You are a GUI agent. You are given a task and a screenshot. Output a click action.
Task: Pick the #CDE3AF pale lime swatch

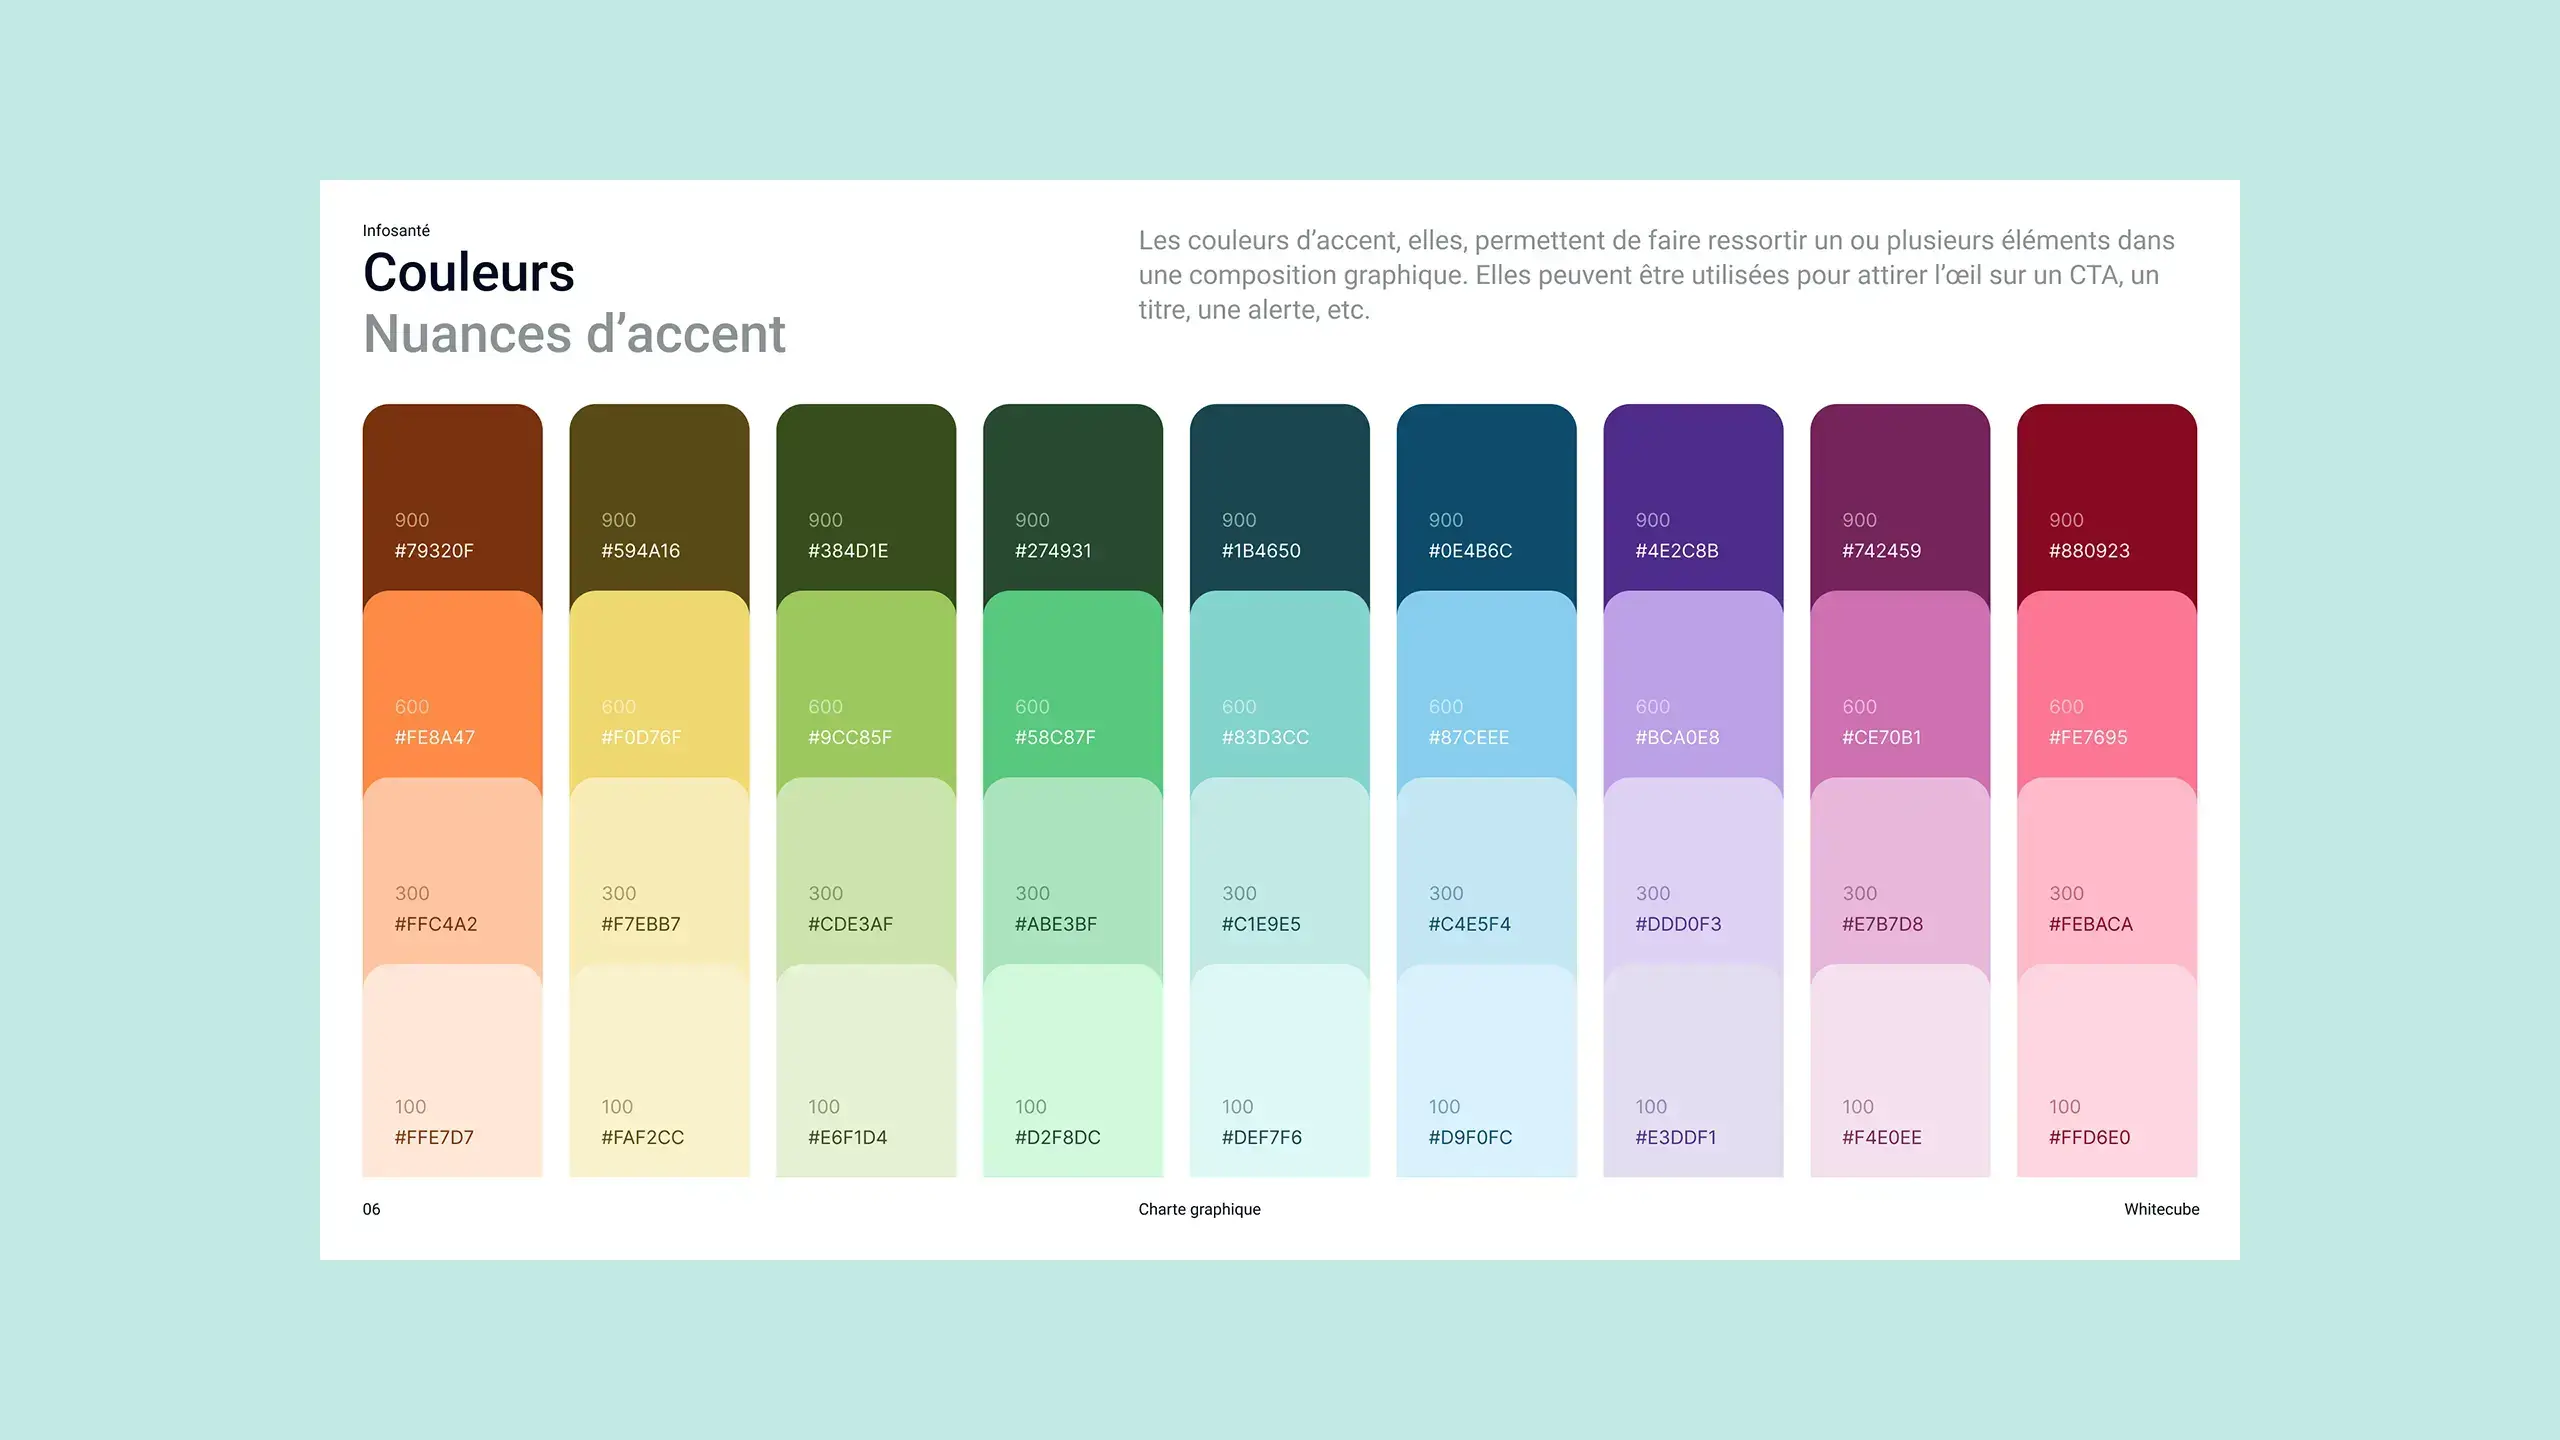(x=866, y=871)
